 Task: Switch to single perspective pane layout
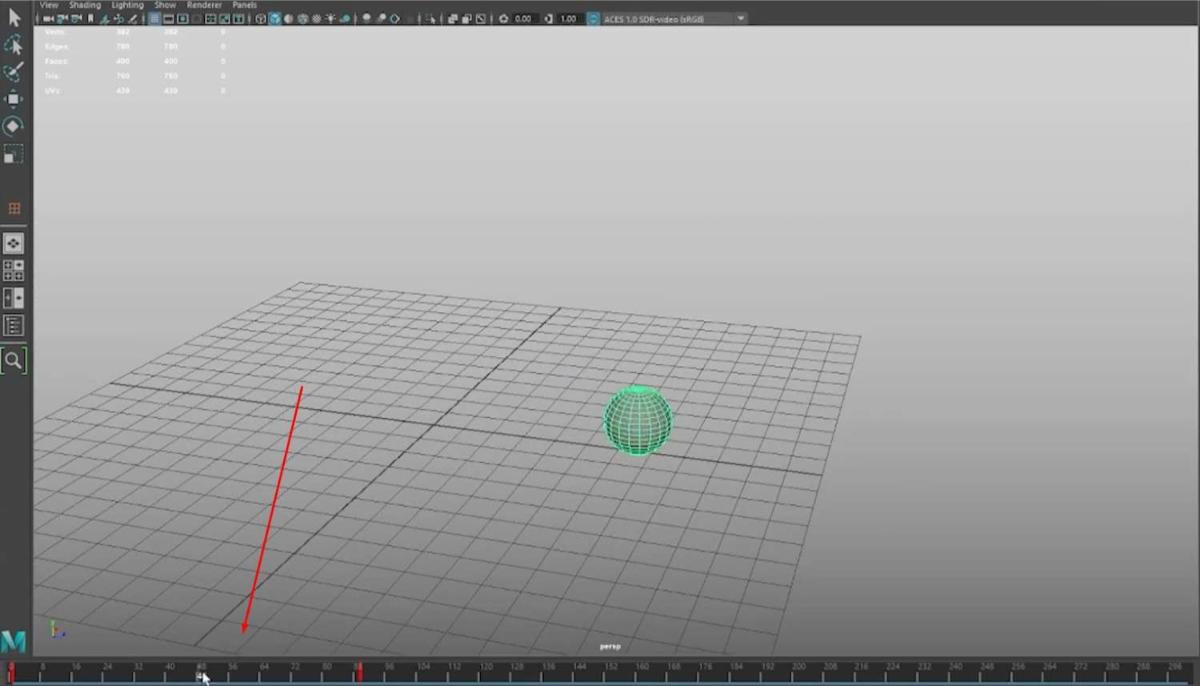tap(14, 244)
